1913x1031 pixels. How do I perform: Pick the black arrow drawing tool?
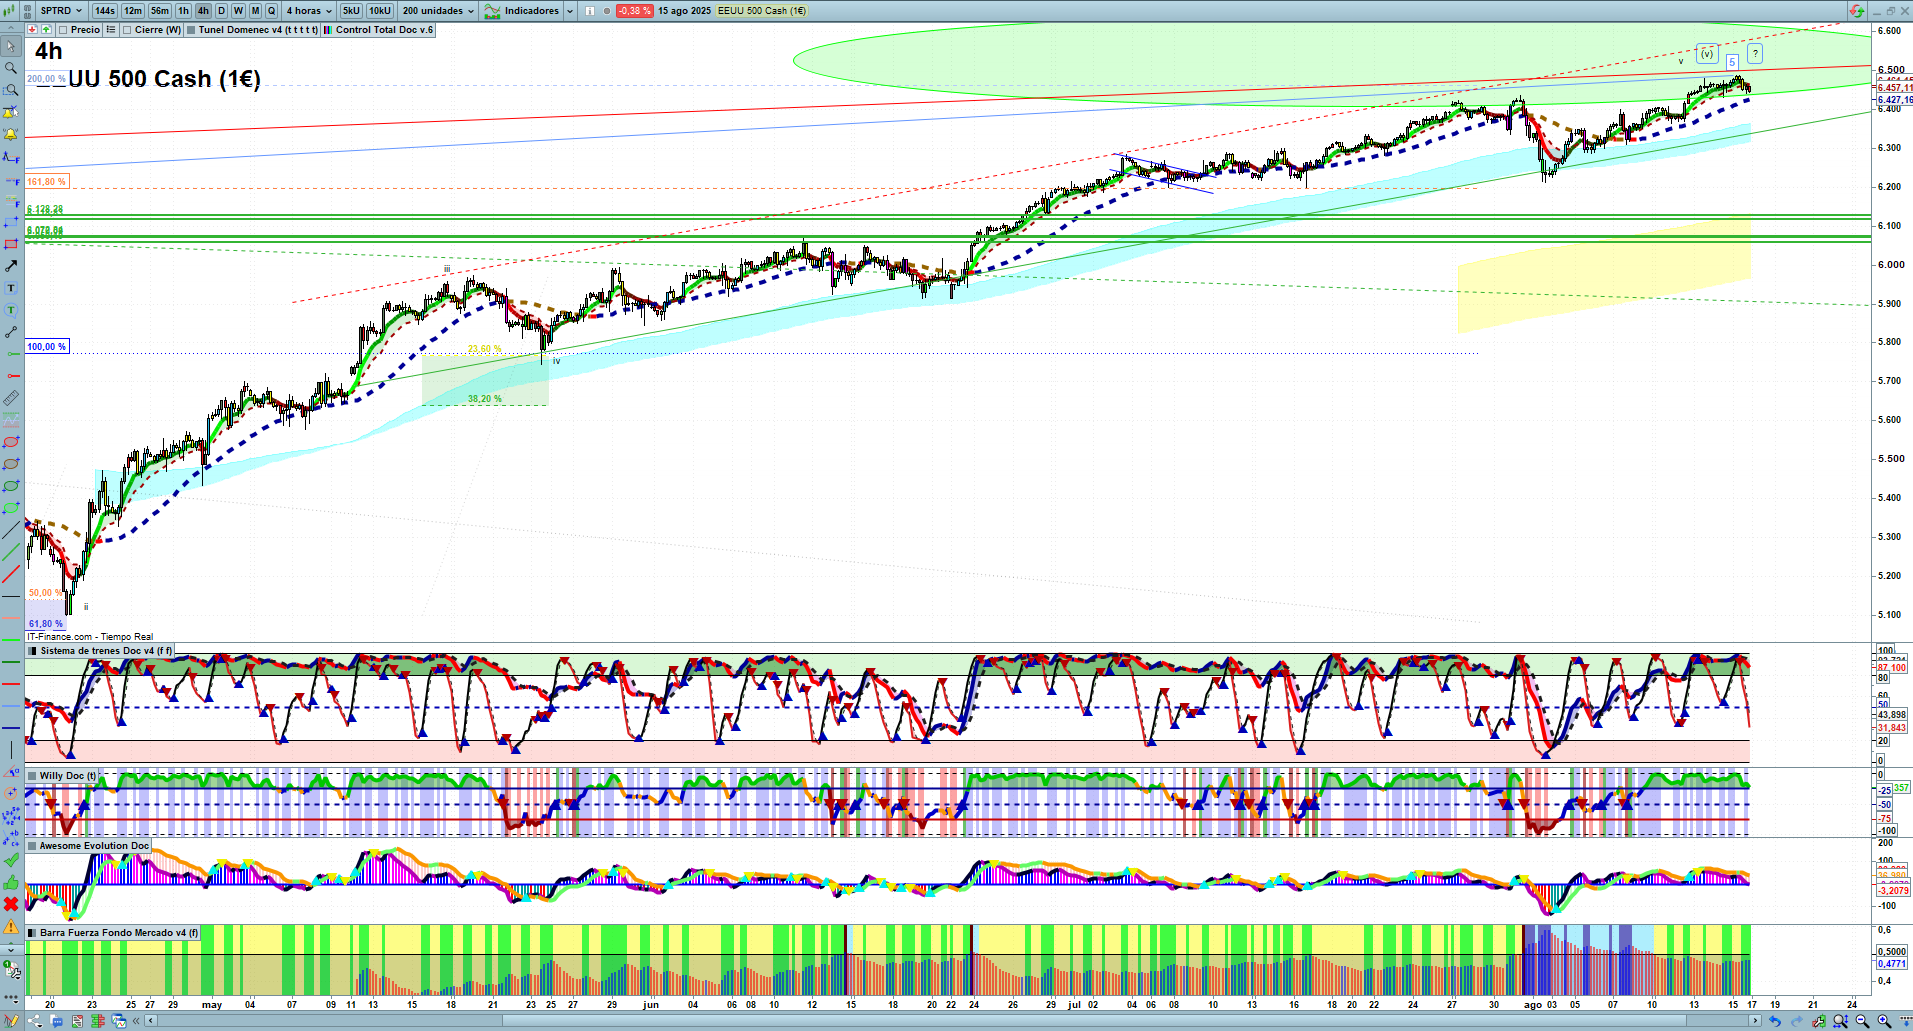(x=11, y=266)
